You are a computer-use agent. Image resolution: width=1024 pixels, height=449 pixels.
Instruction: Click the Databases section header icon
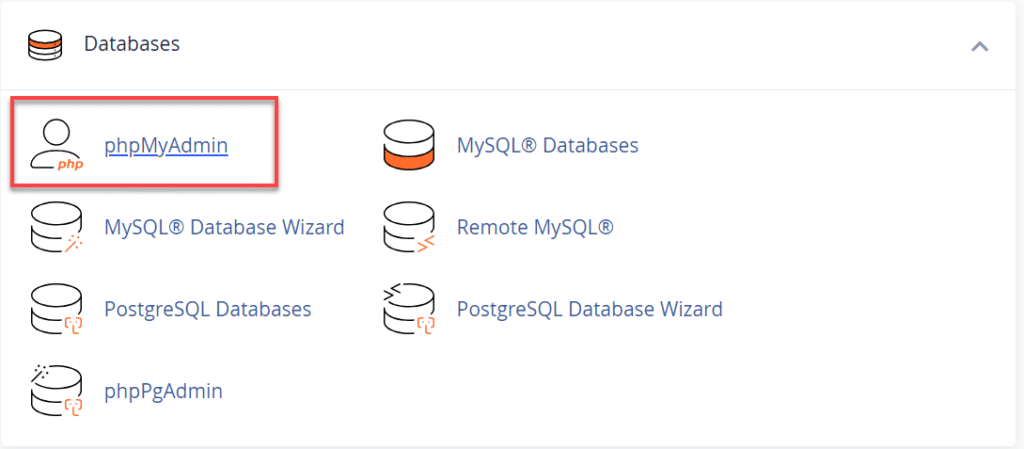(45, 45)
